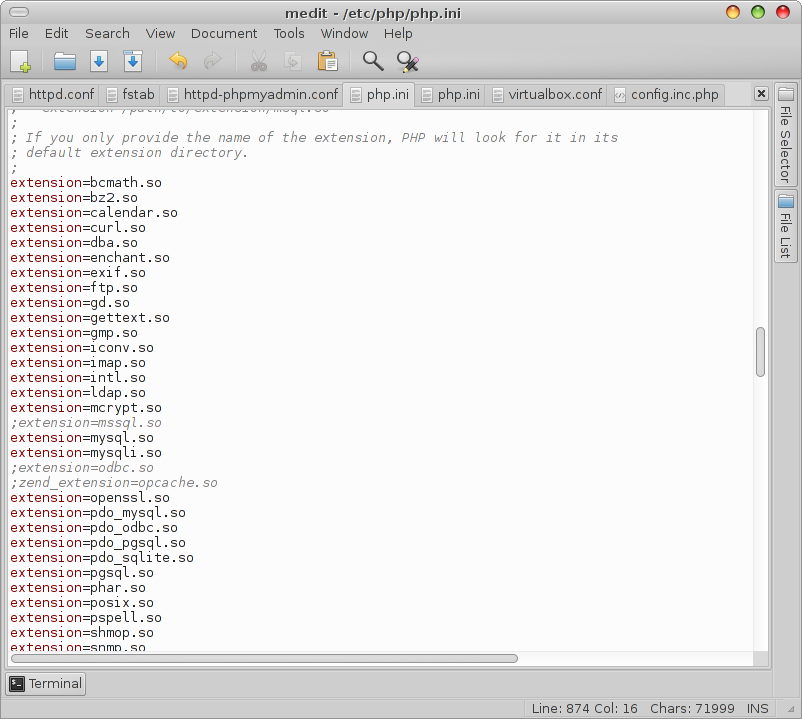Open the Terminal bottom pane

click(46, 684)
